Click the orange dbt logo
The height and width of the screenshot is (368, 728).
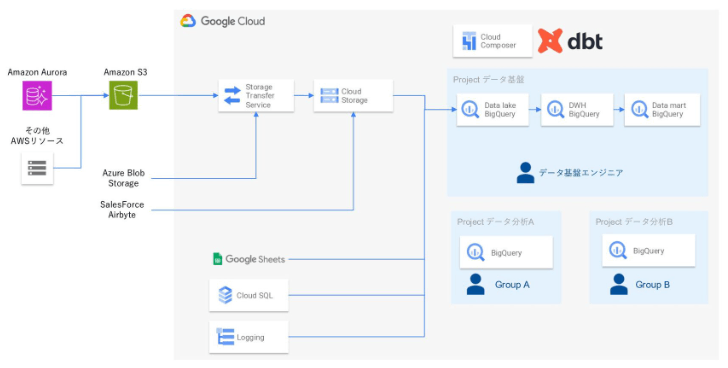click(550, 41)
